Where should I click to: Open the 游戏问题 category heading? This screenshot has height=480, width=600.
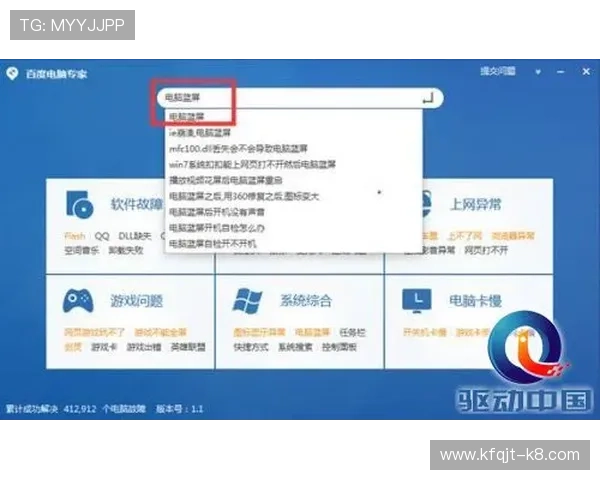[137, 301]
